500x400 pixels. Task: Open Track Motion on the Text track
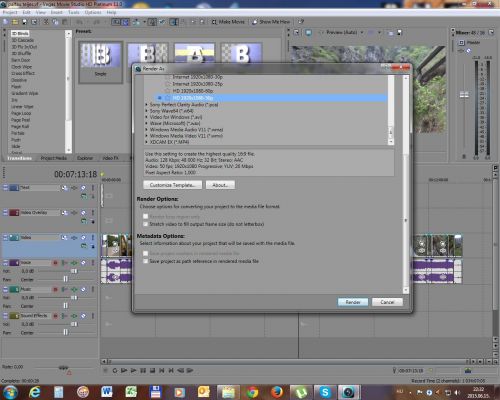65,188
